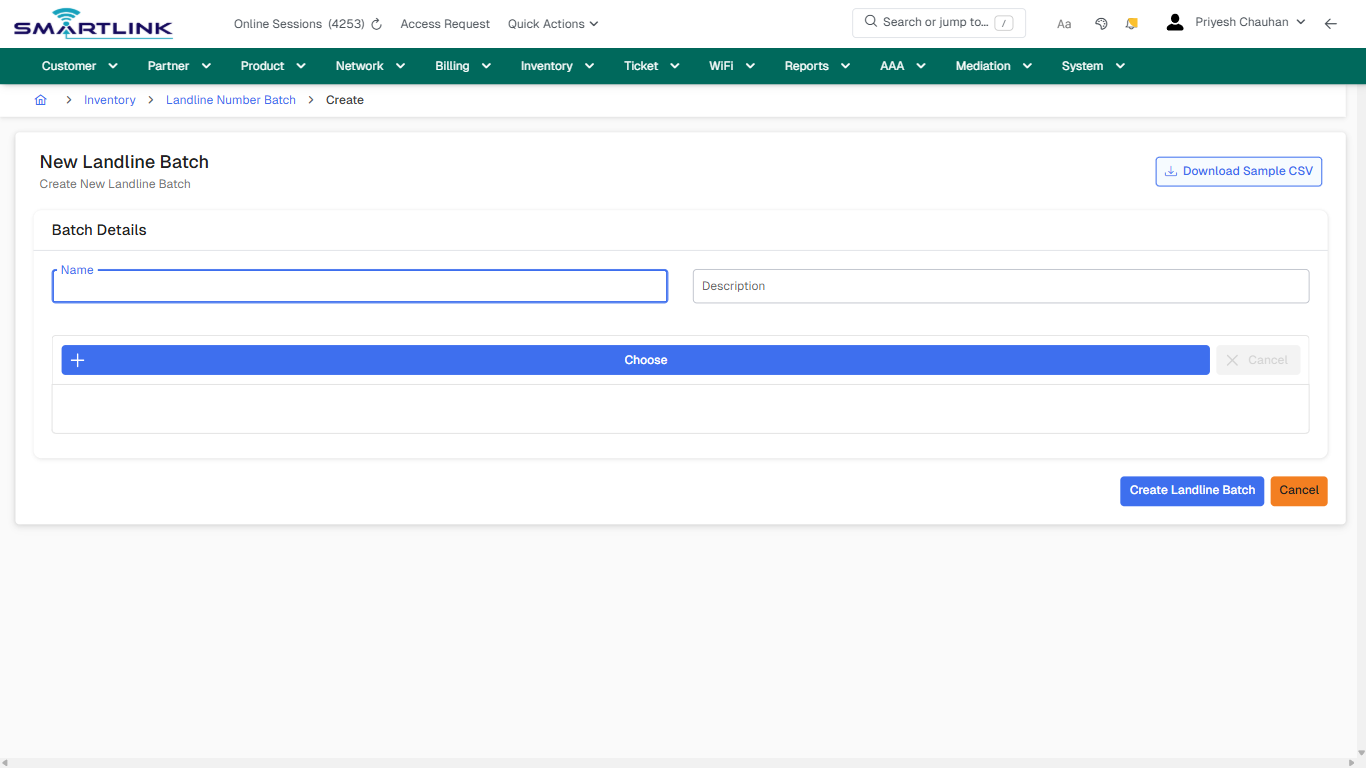This screenshot has height=768, width=1366.
Task: Click Access Request in the top bar
Action: (444, 23)
